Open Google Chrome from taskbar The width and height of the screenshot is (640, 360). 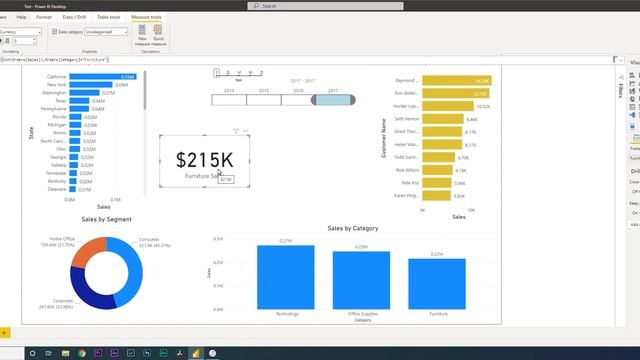point(82,353)
